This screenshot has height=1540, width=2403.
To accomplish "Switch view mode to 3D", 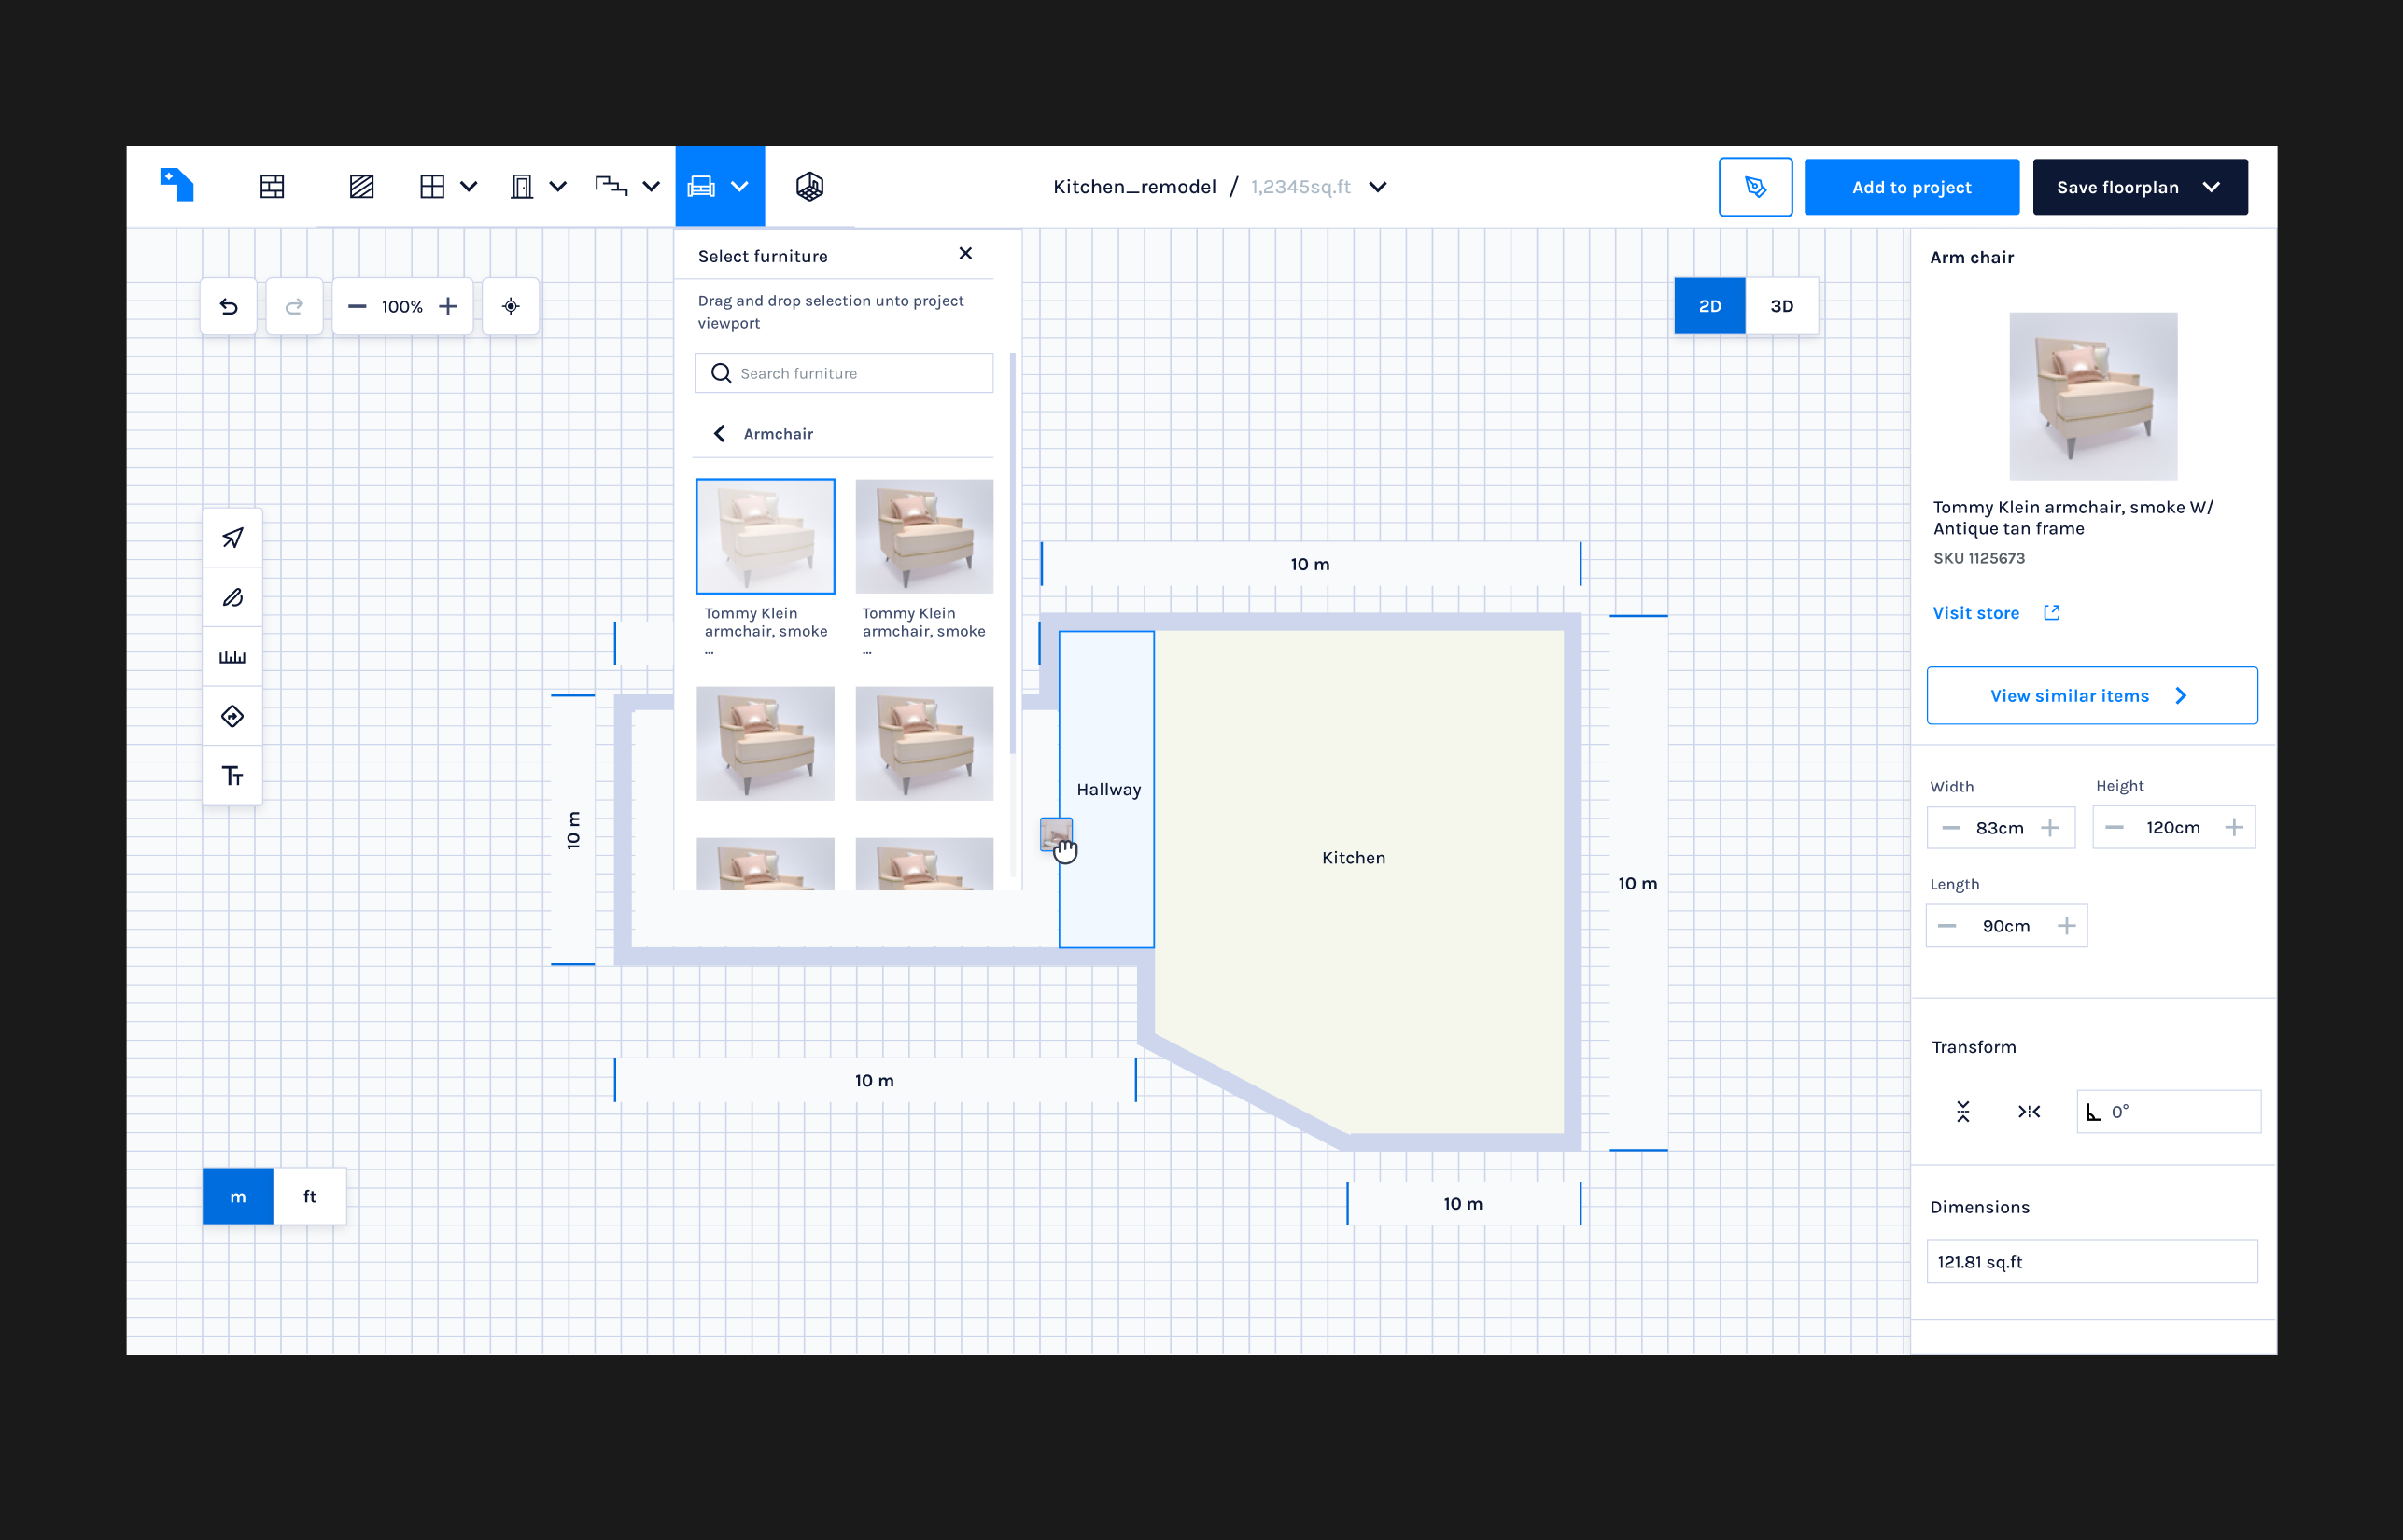I will coord(1781,306).
